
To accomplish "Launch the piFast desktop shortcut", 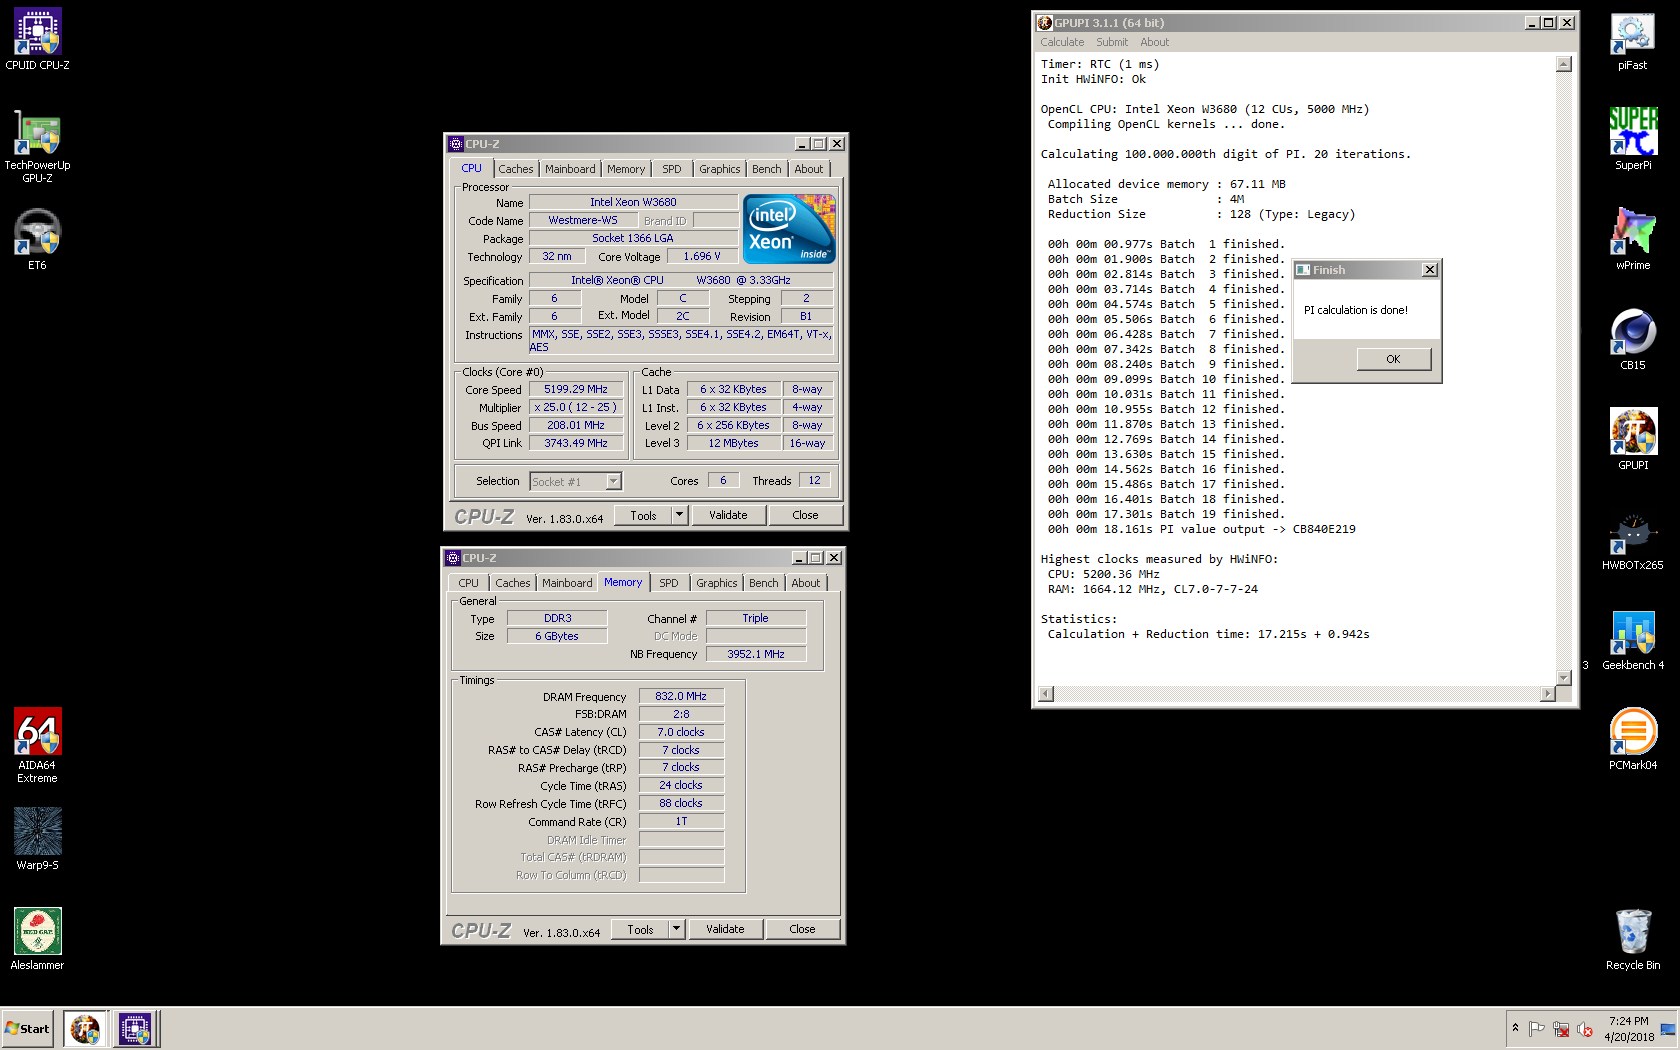I will tap(1632, 39).
